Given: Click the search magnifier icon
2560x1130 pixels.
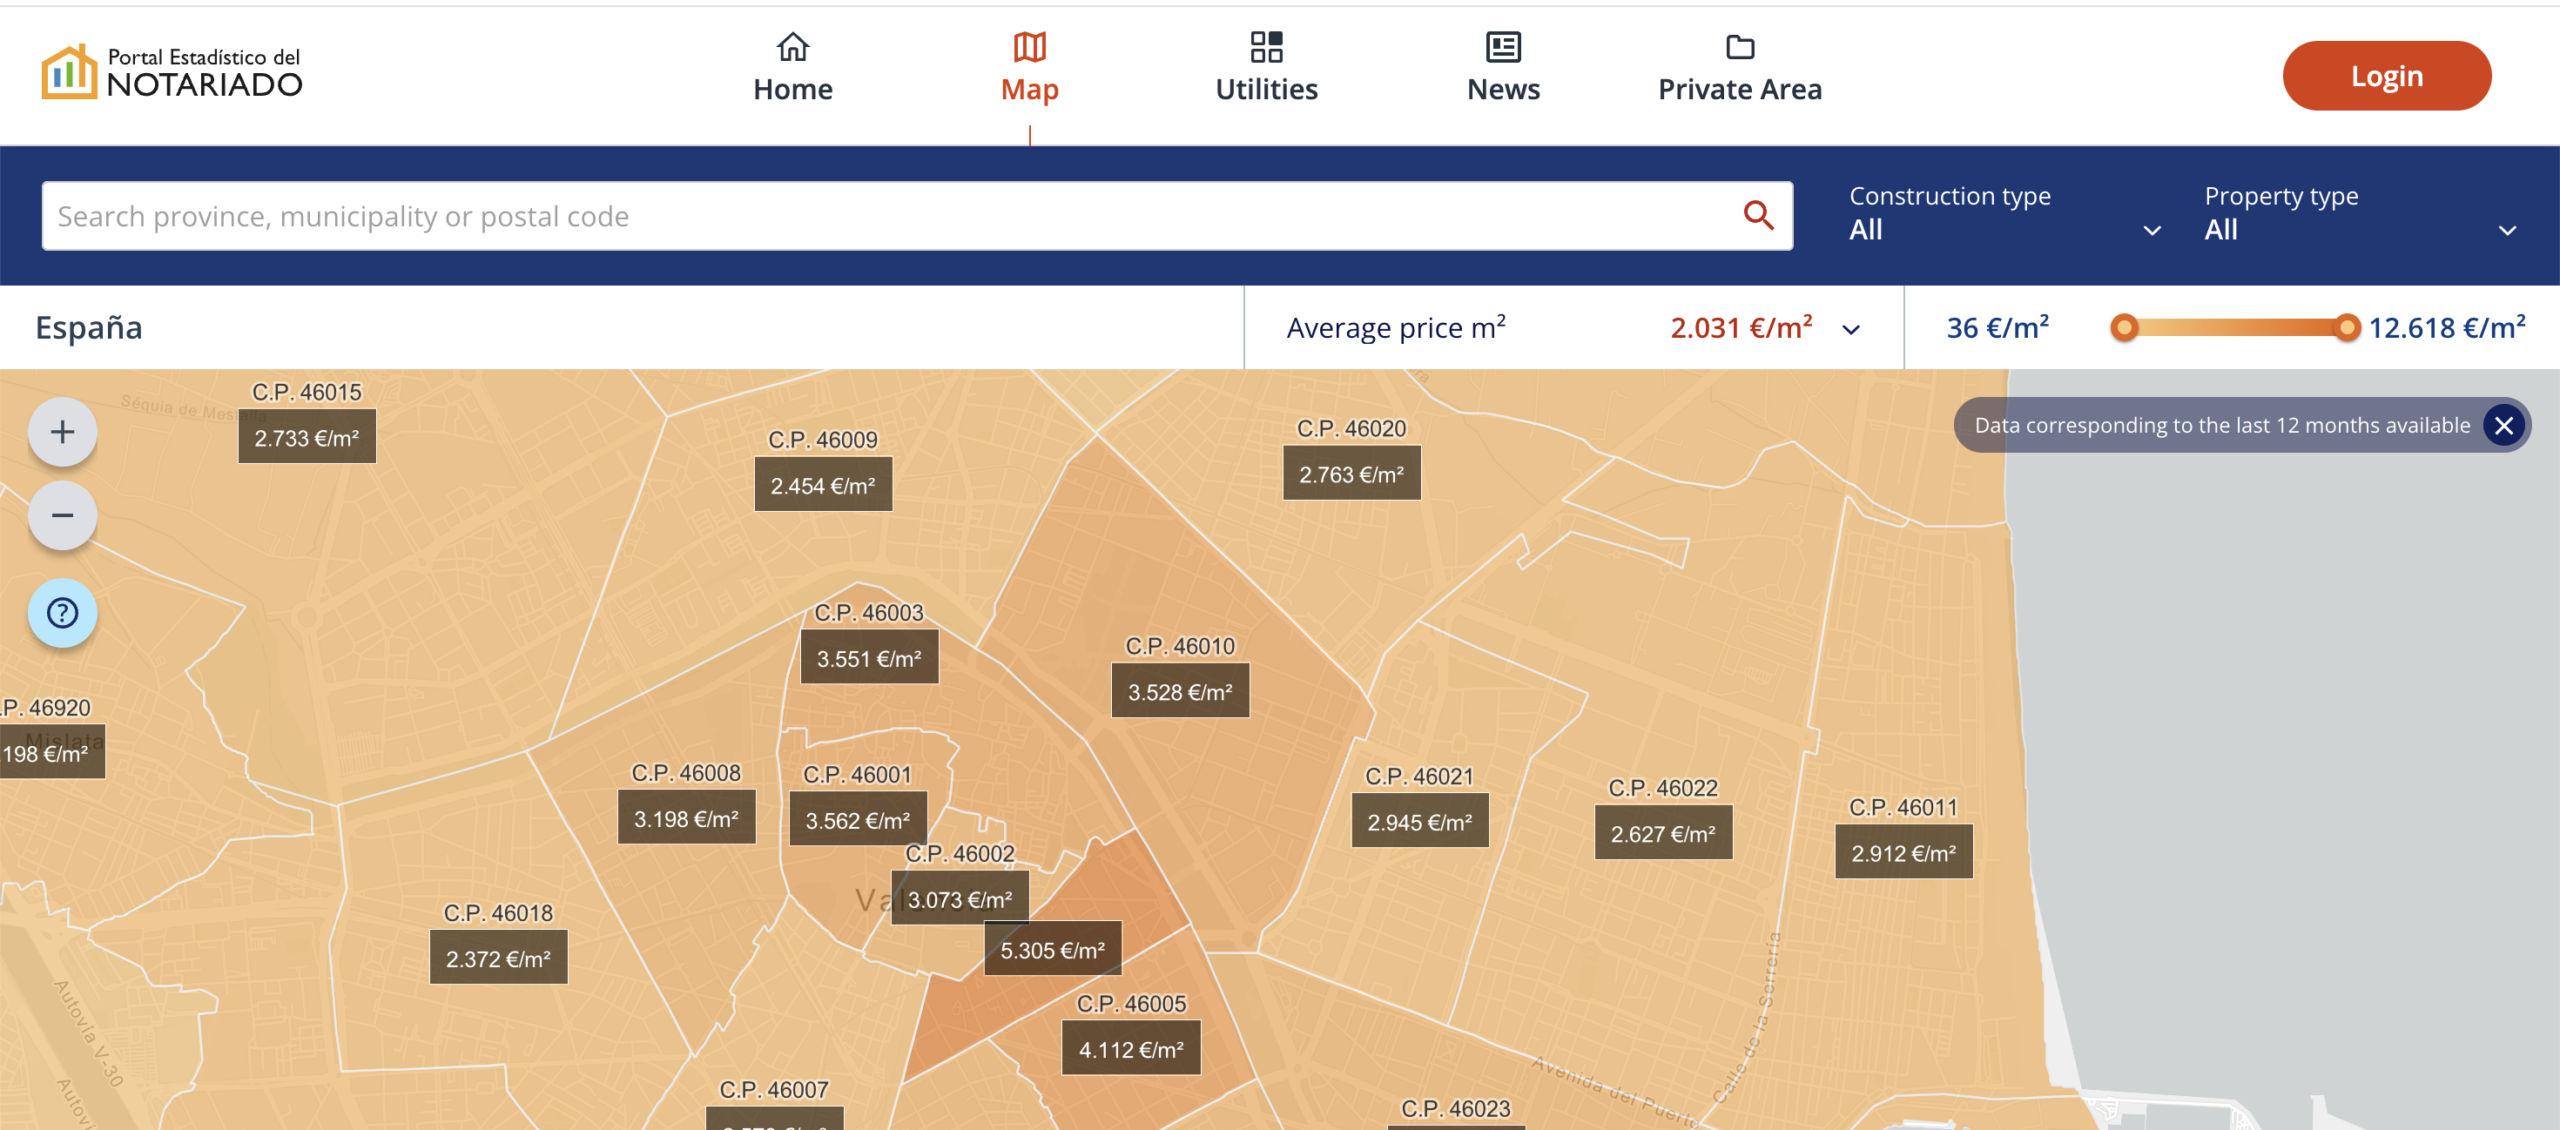Looking at the screenshot, I should pyautogui.click(x=1758, y=215).
